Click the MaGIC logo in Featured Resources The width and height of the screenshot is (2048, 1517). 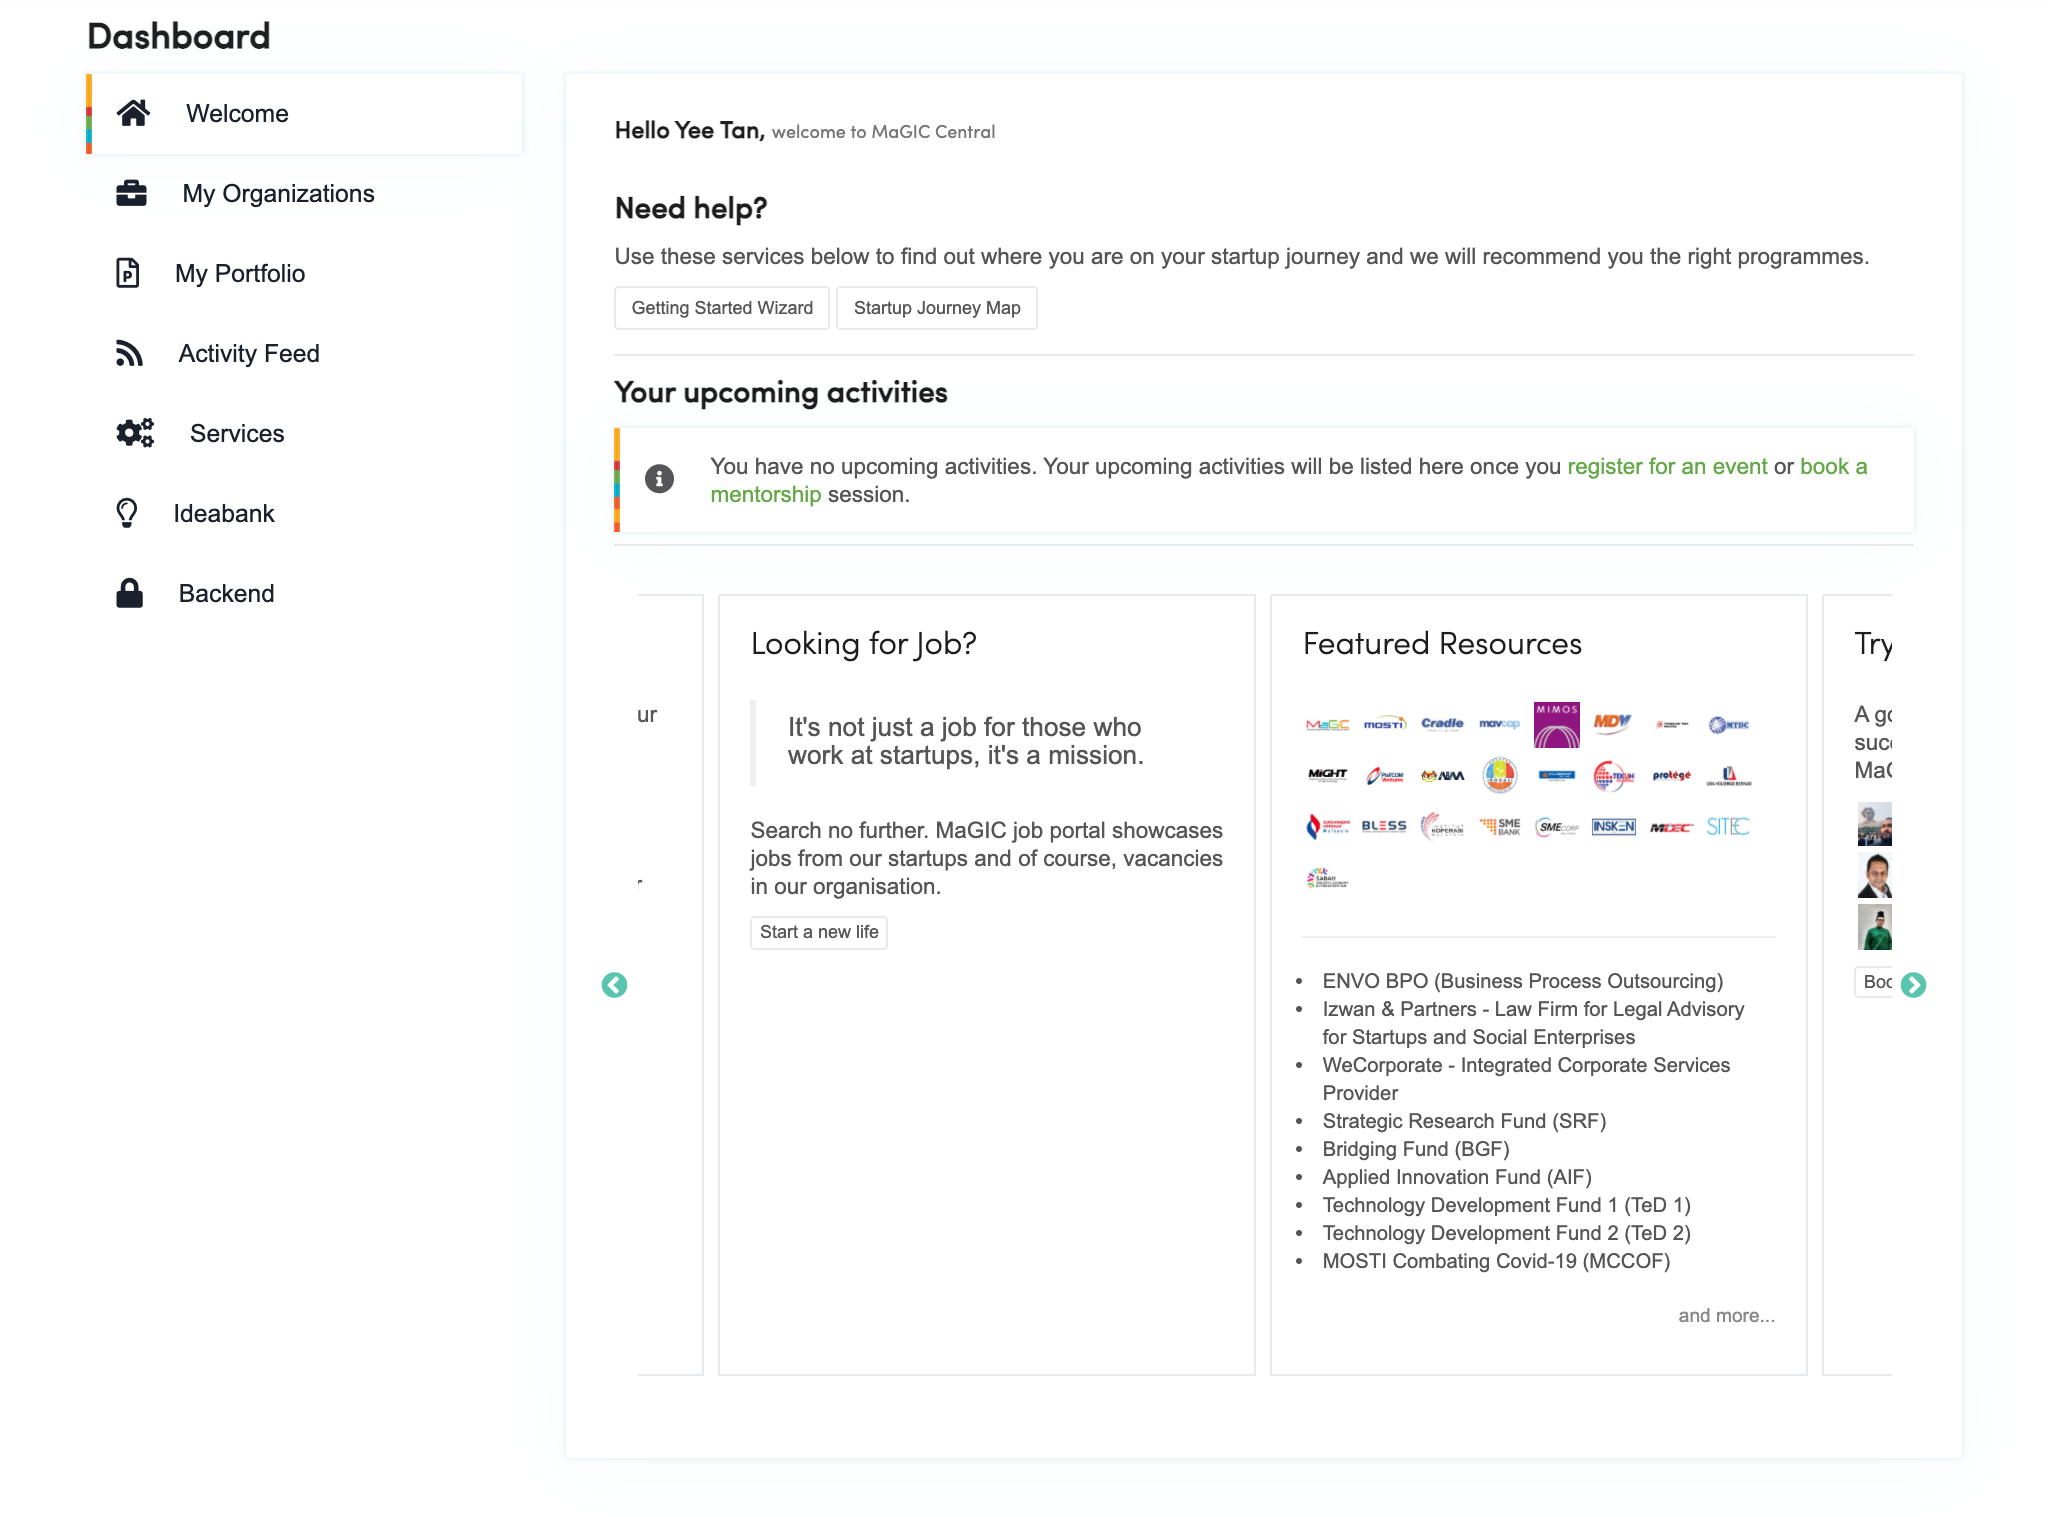click(1327, 724)
